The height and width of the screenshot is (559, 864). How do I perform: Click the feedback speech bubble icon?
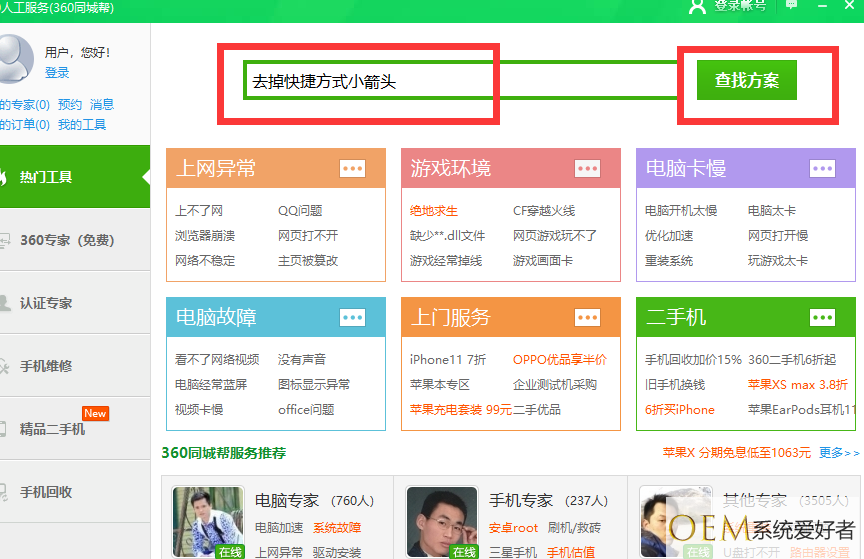tap(792, 6)
